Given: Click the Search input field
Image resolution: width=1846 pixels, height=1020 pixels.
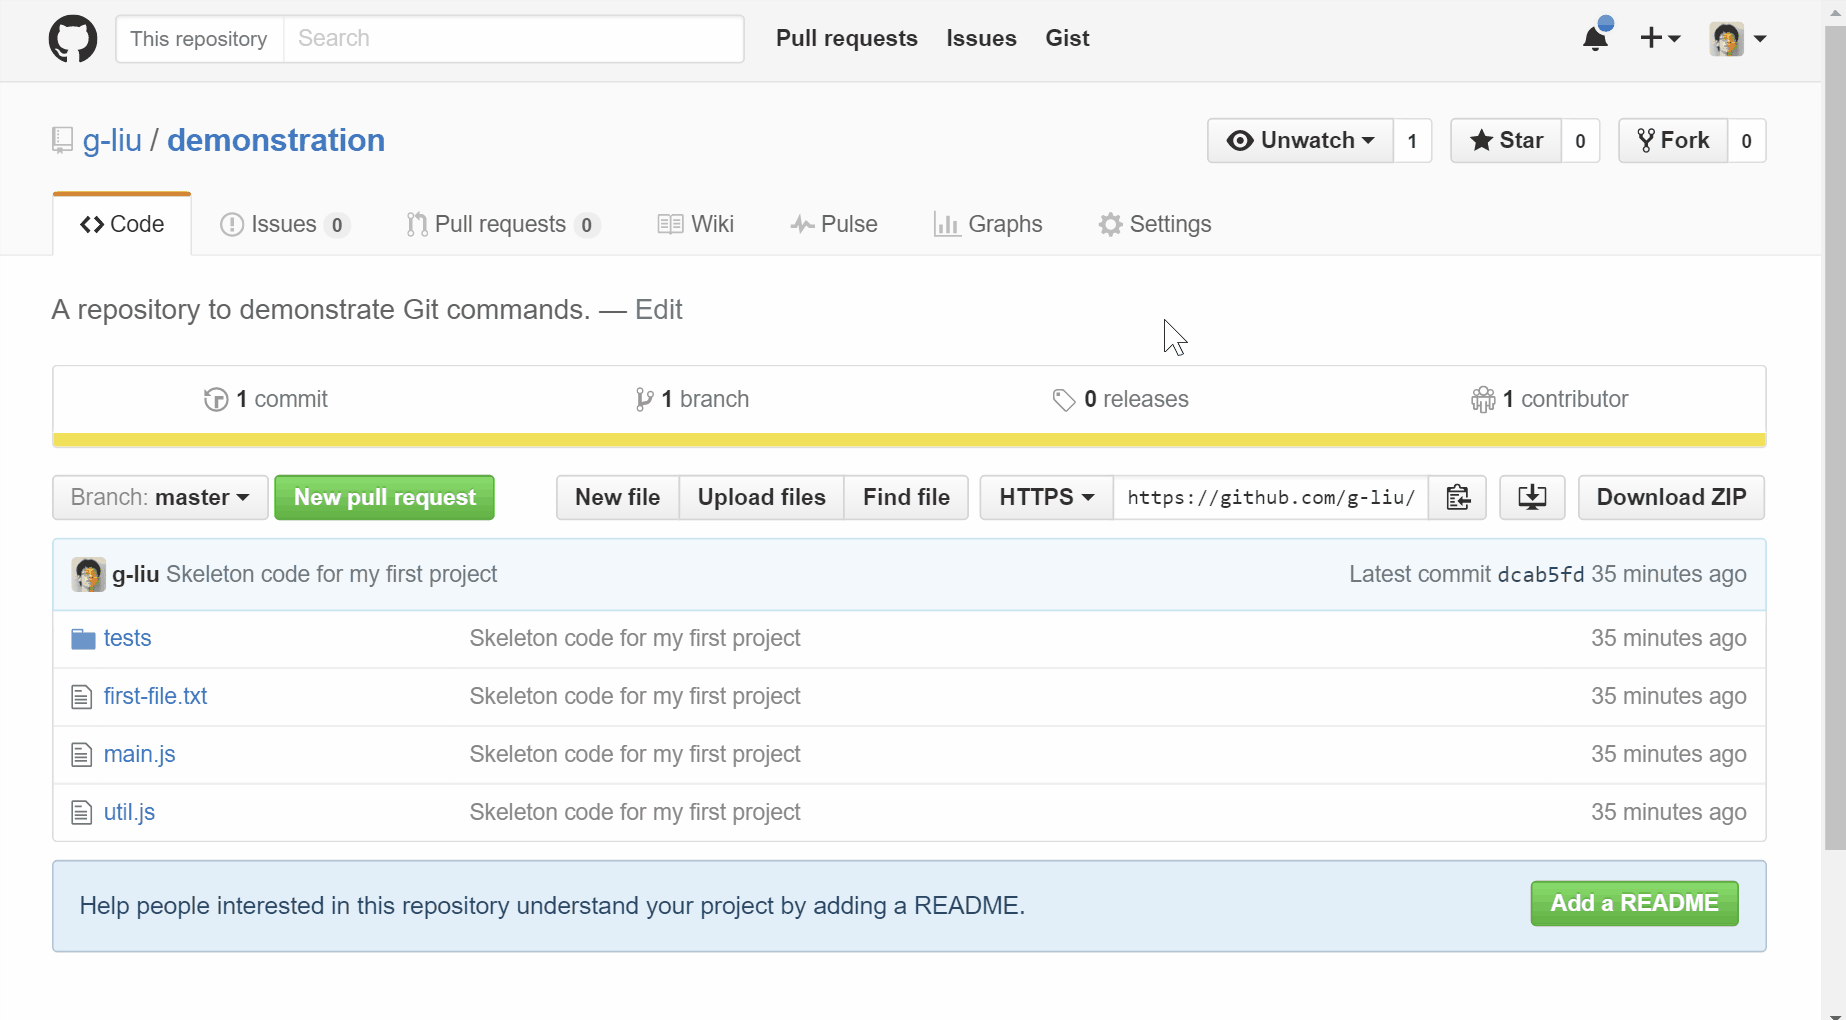Looking at the screenshot, I should coord(514,39).
